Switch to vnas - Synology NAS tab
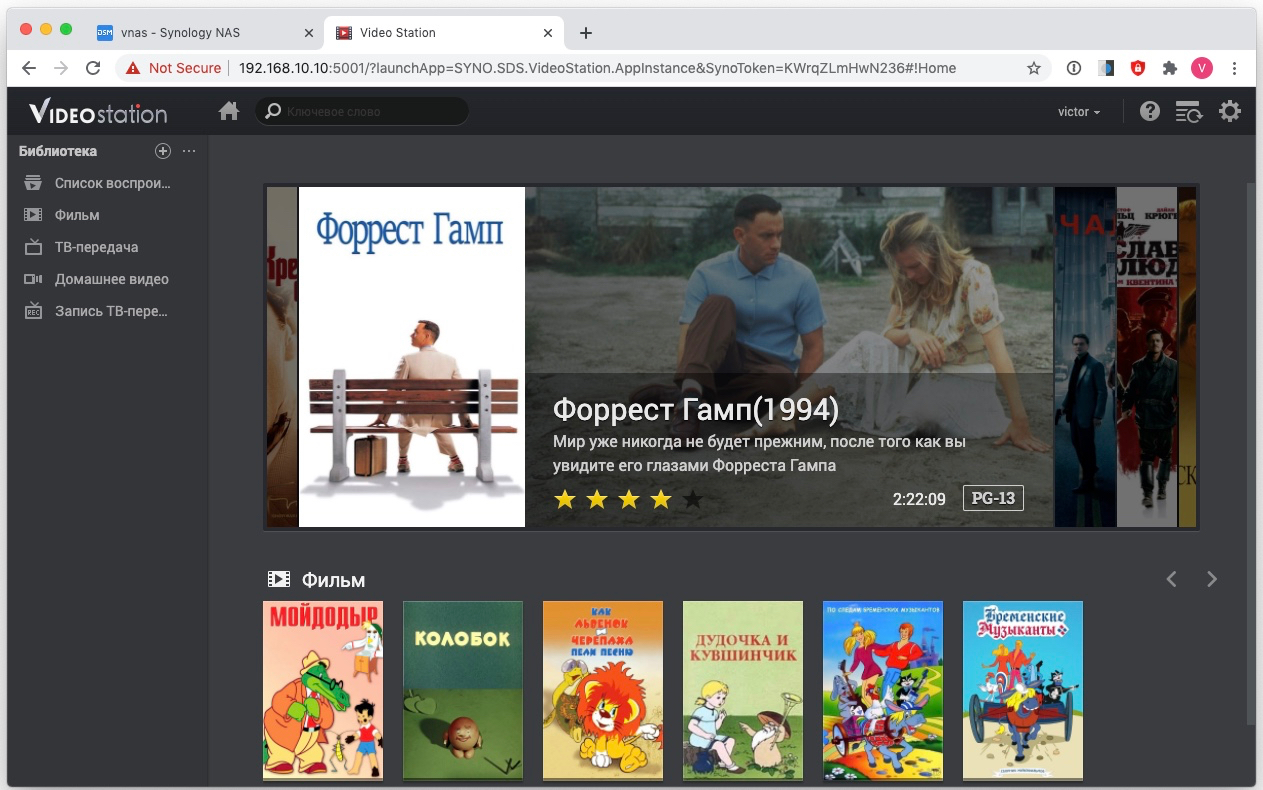Viewport: 1263px width, 790px height. pos(180,32)
